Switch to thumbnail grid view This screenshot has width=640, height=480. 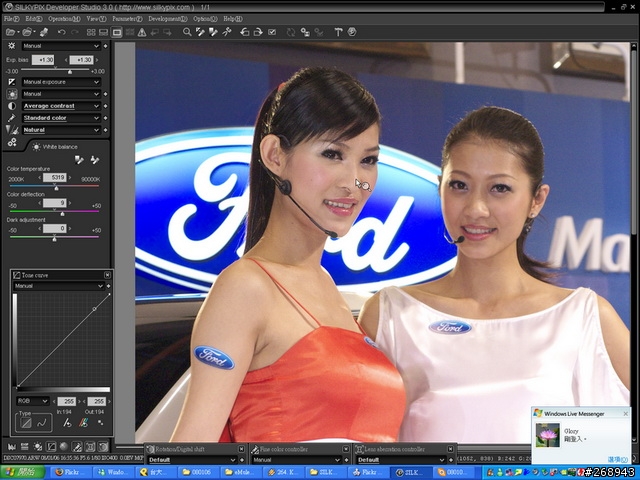click(x=91, y=32)
